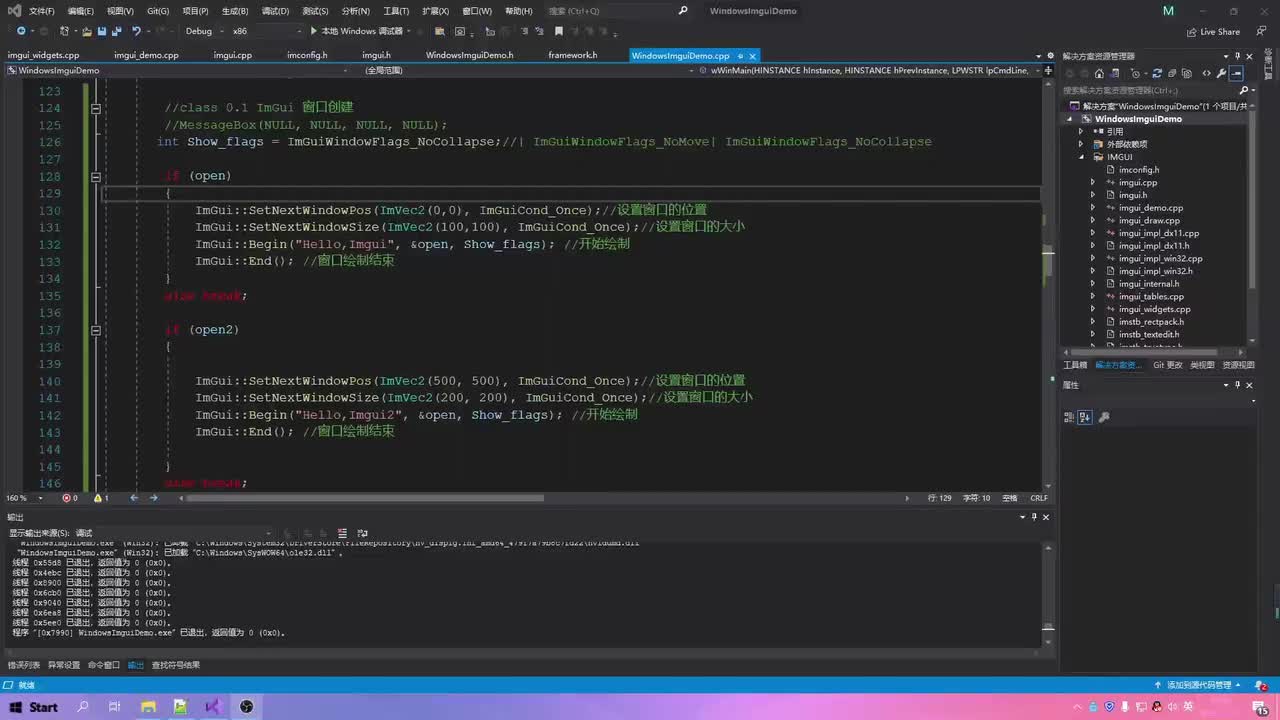1280x720 pixels.
Task: Switch to the framework.h tab
Action: coord(572,55)
